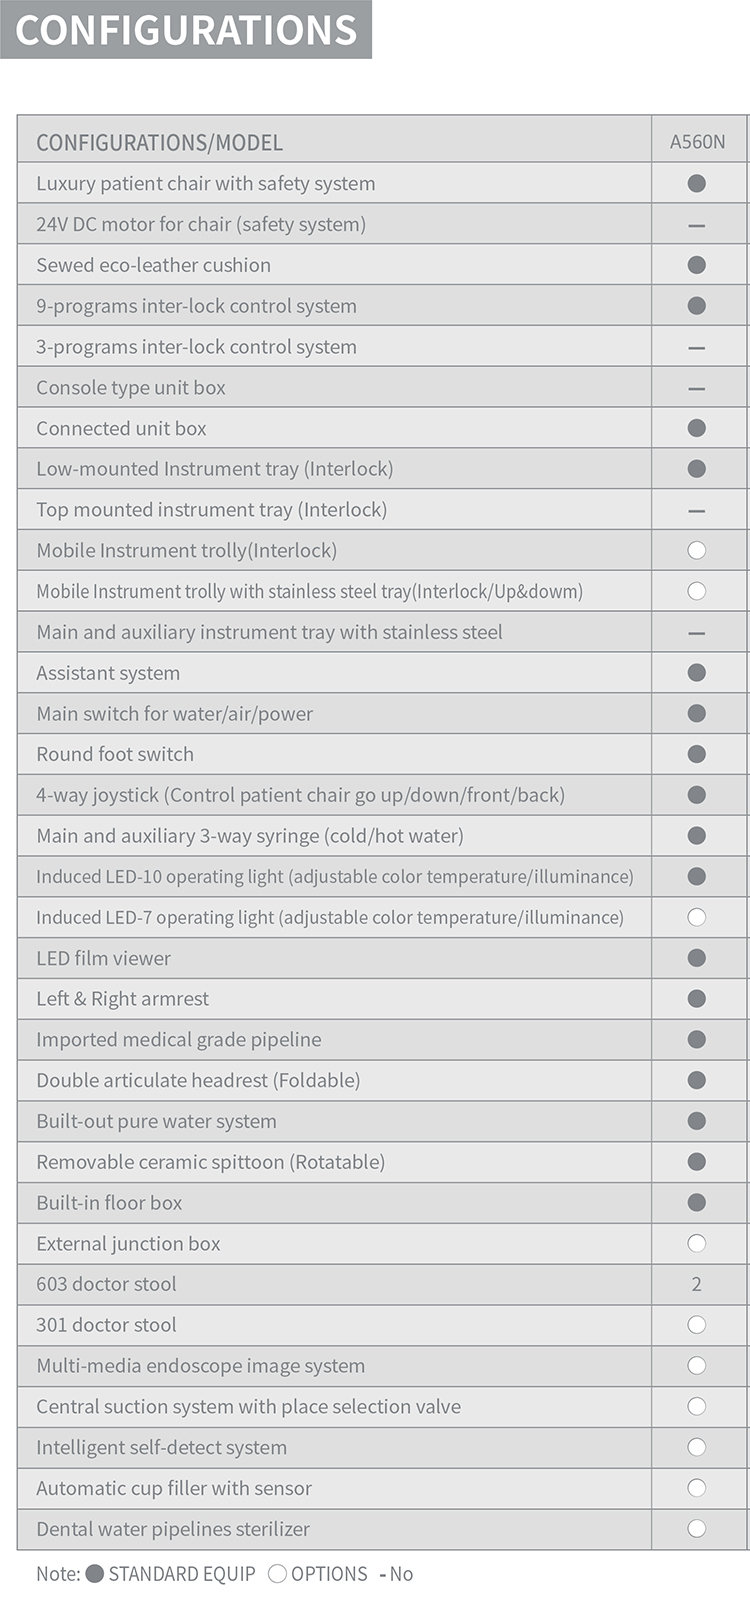This screenshot has width=750, height=1599.
Task: Click the dash mark for Console type unit box
Action: 697,388
